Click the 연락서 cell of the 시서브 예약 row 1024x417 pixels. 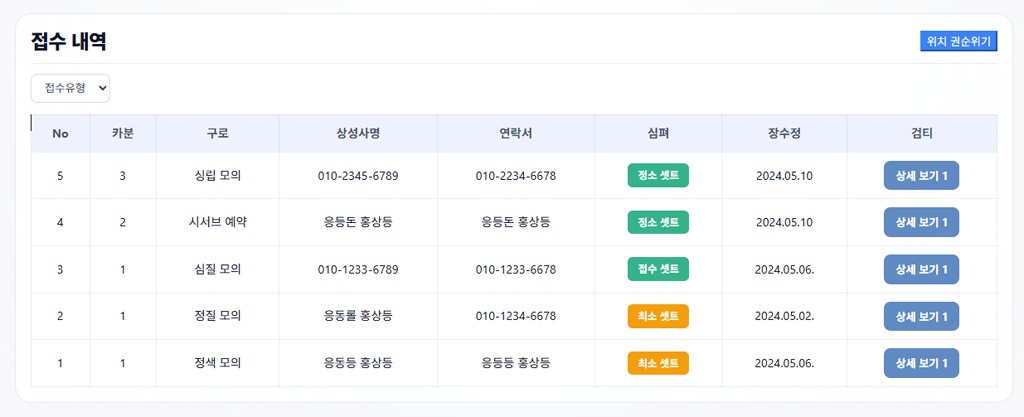(516, 222)
